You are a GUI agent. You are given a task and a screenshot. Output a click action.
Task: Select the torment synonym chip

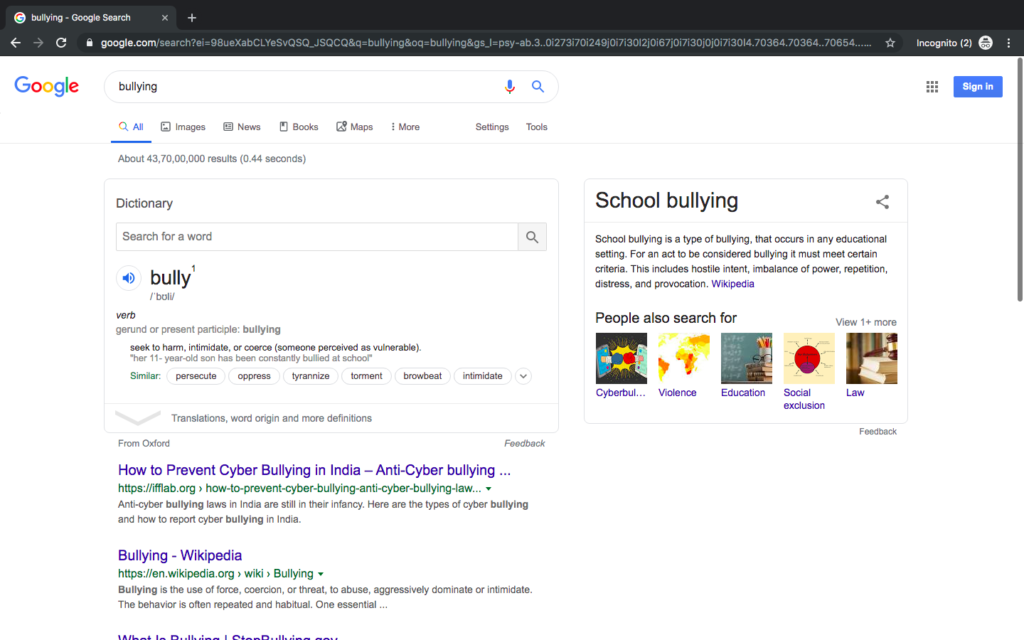click(x=366, y=376)
